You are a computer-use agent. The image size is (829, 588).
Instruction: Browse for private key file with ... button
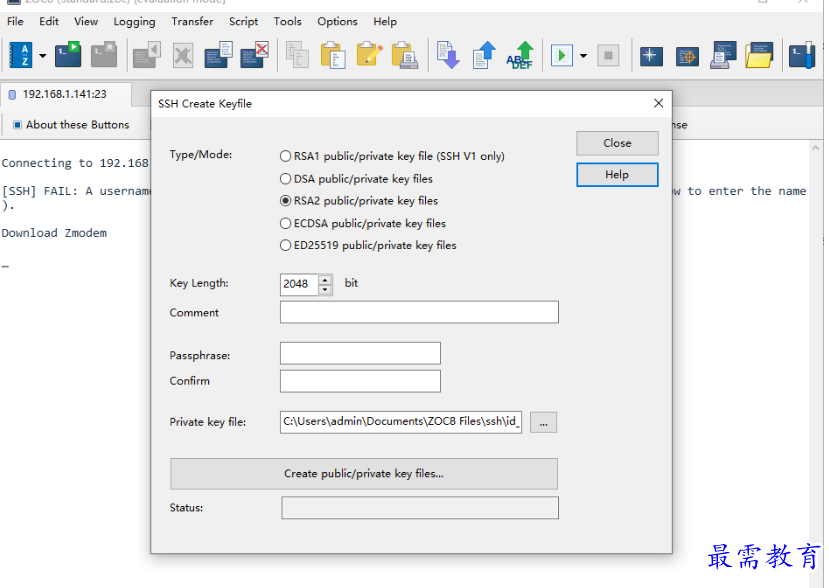click(x=544, y=422)
